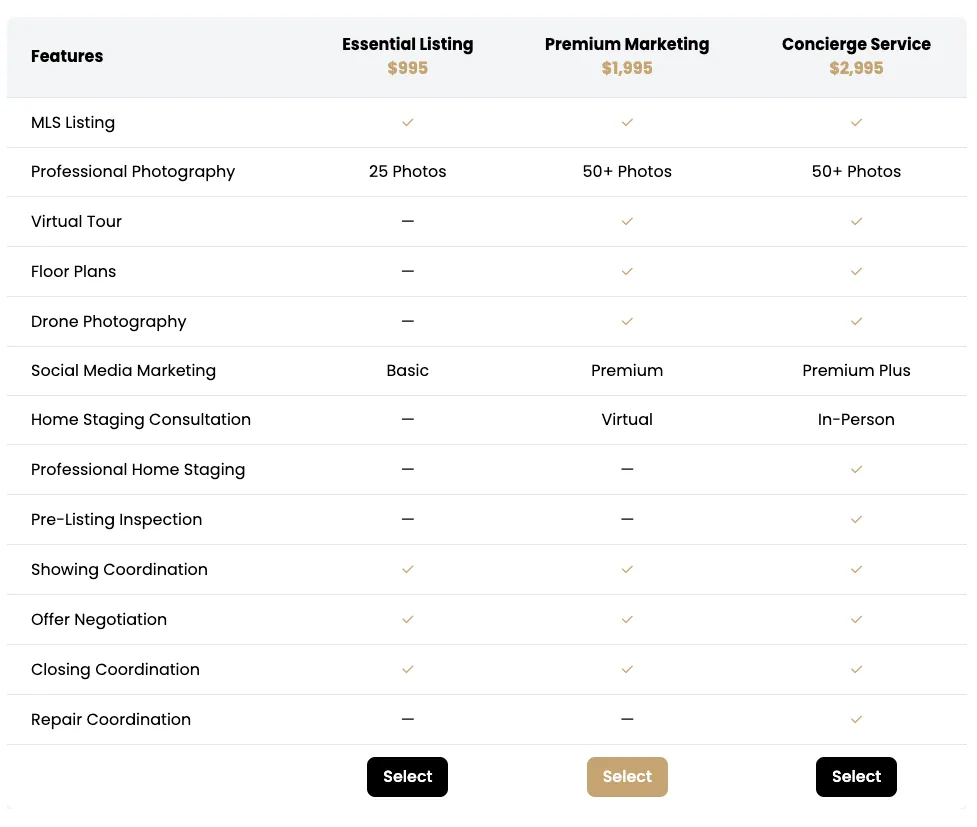Click Offer Negotiation checkmark under Essential Listing
Viewport: 977px width, 827px height.
click(407, 619)
